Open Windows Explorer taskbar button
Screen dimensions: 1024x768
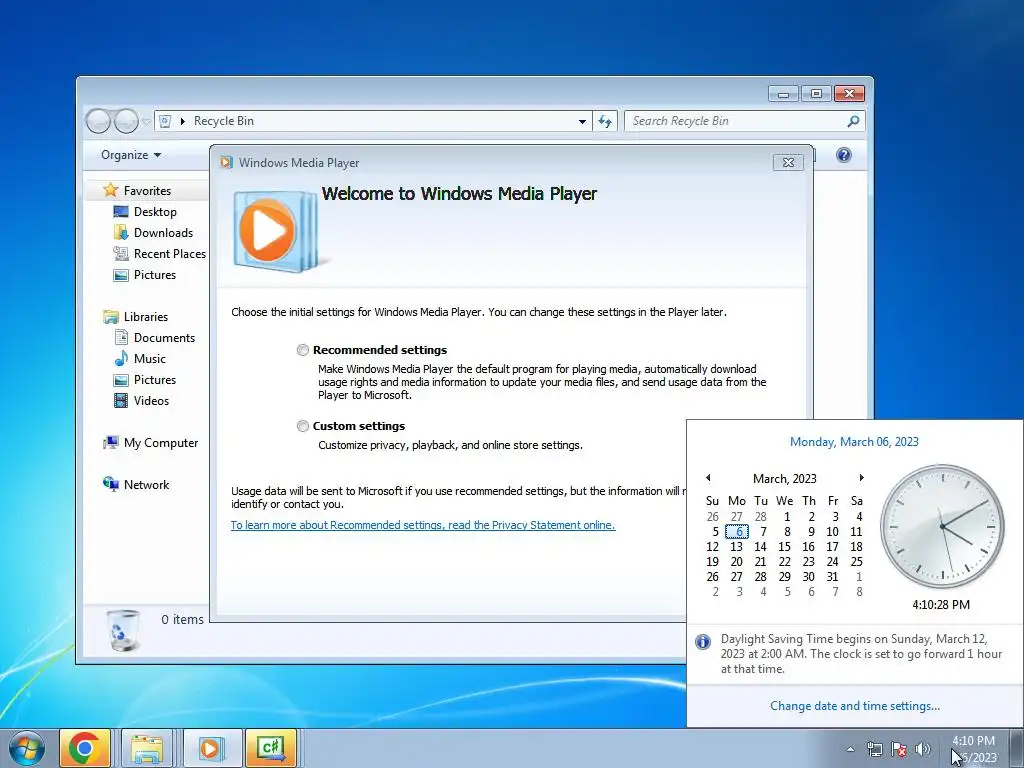click(147, 748)
